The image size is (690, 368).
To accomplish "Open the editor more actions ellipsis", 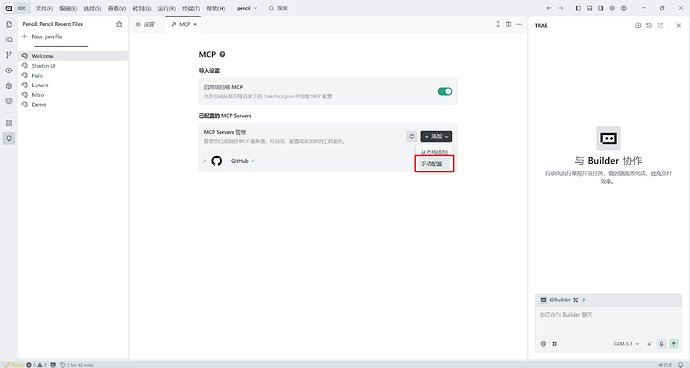I will tap(519, 24).
